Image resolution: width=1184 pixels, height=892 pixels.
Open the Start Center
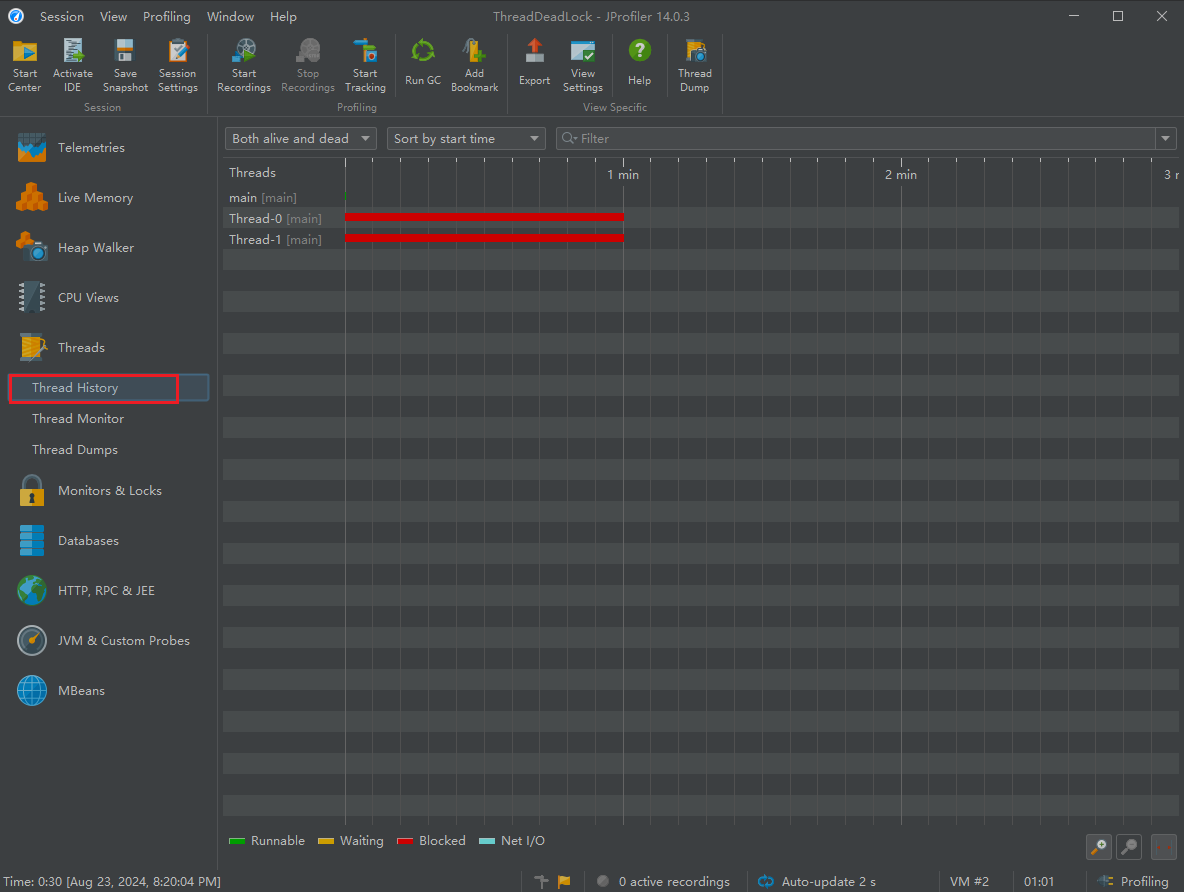point(24,66)
